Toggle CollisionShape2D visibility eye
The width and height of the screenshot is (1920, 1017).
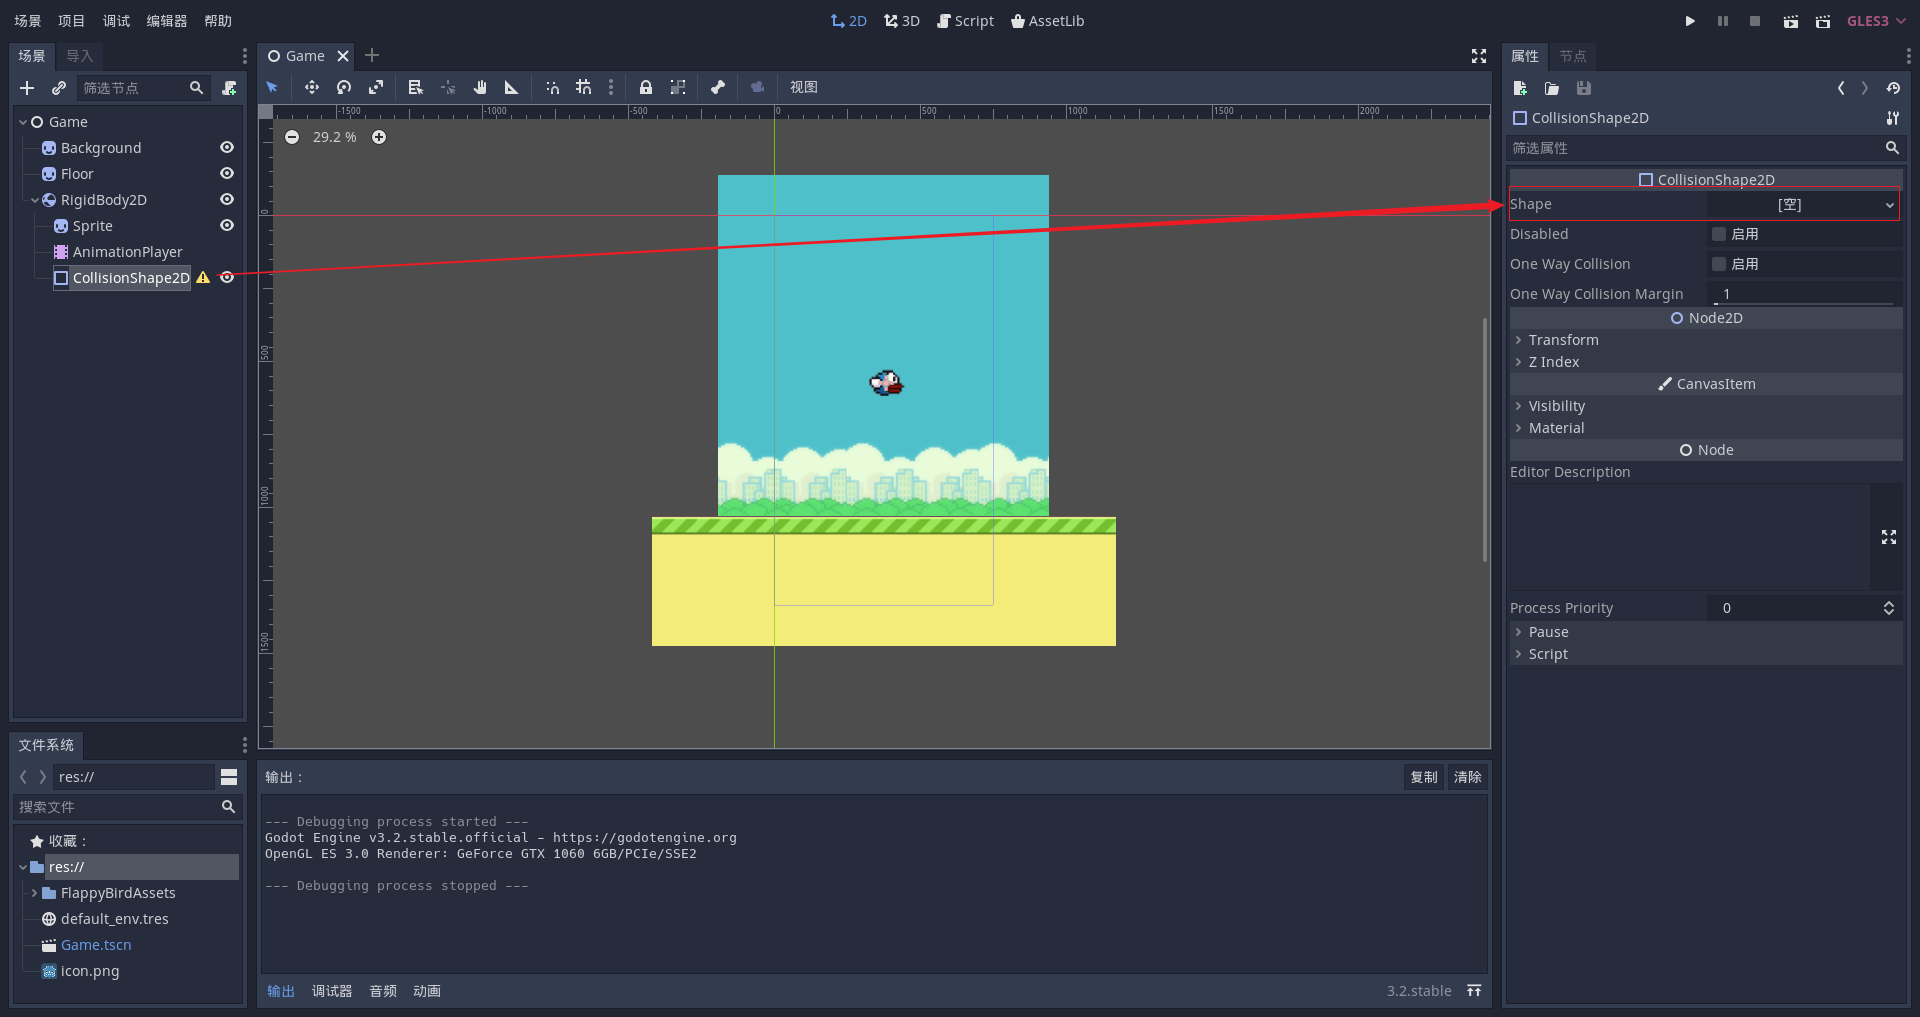(227, 277)
